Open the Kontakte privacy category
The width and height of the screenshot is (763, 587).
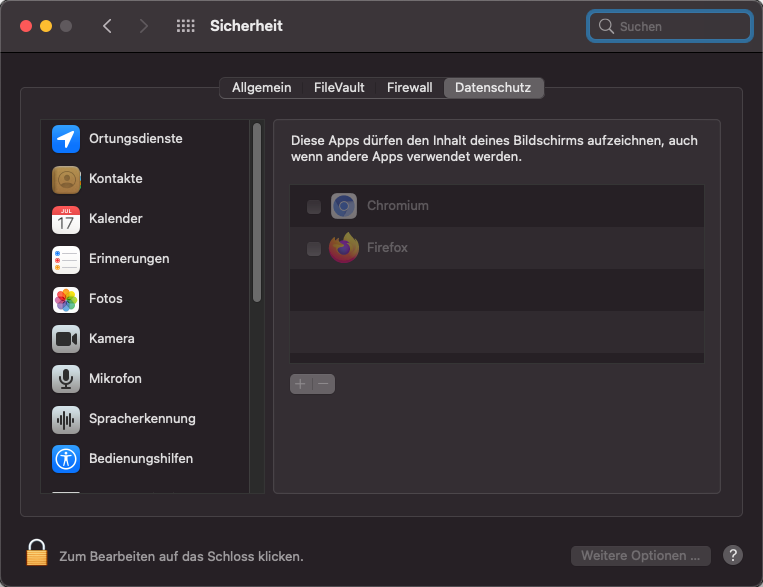click(145, 179)
